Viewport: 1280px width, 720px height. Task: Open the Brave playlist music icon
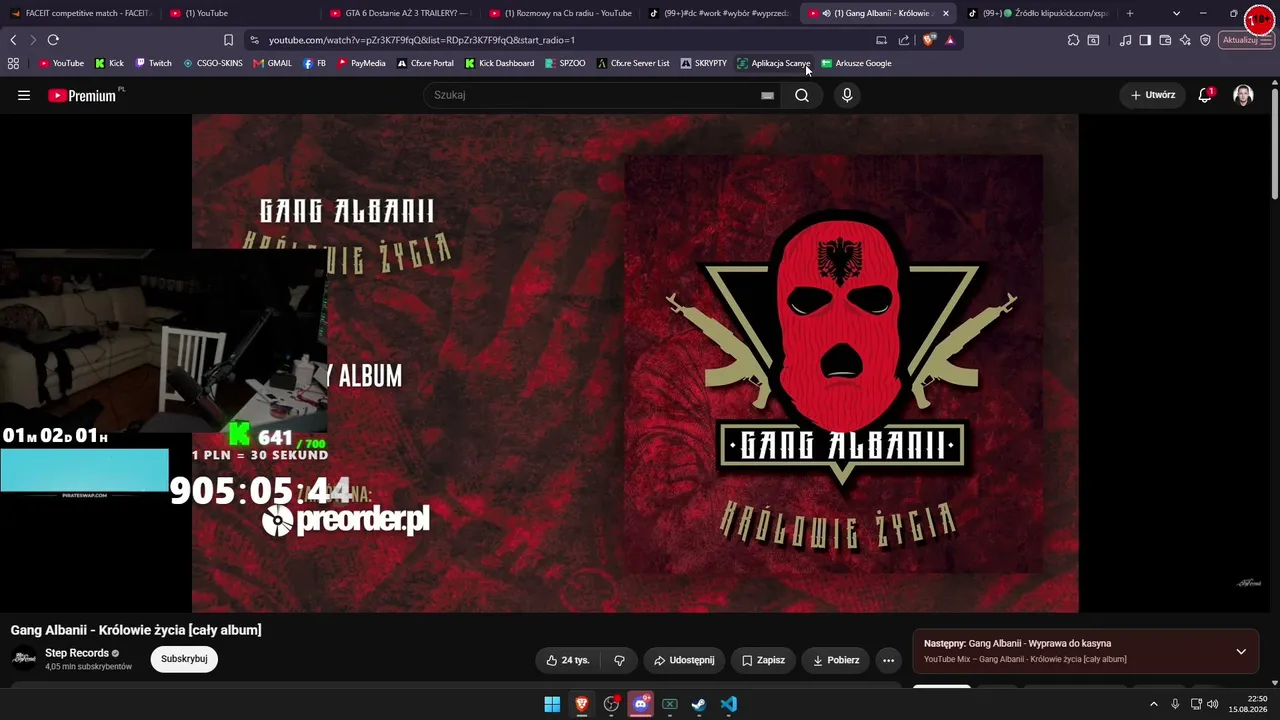pyautogui.click(x=1126, y=40)
